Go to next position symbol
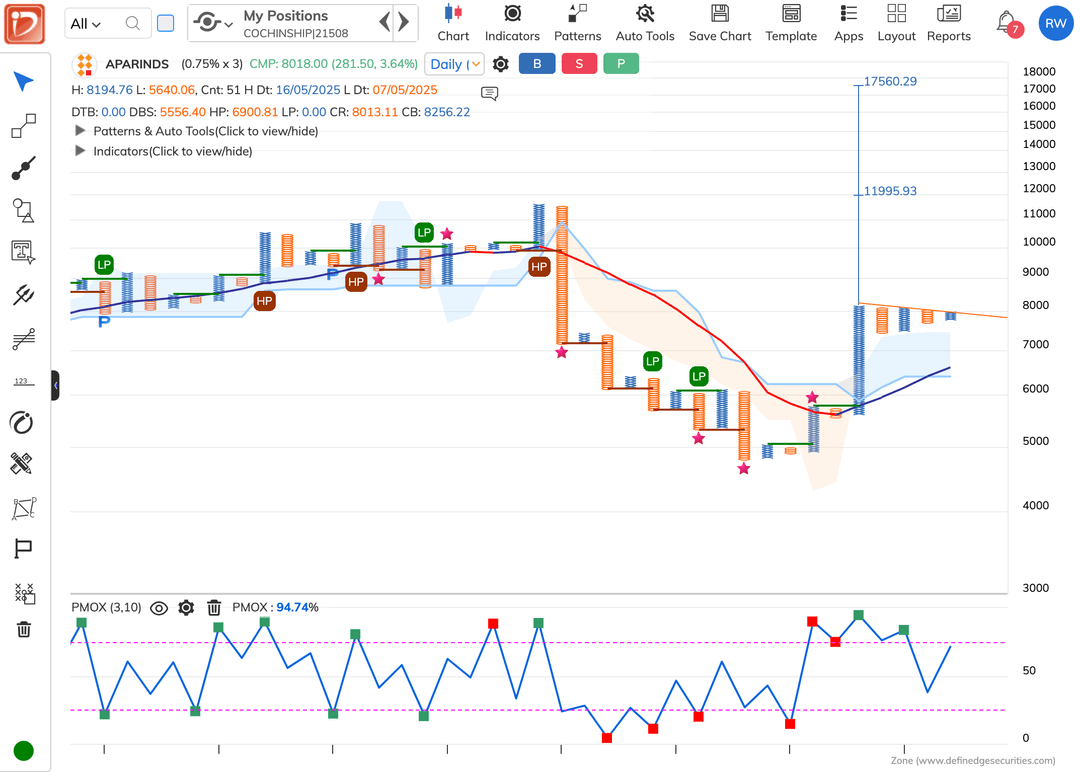The height and width of the screenshot is (776, 1080). pos(404,23)
